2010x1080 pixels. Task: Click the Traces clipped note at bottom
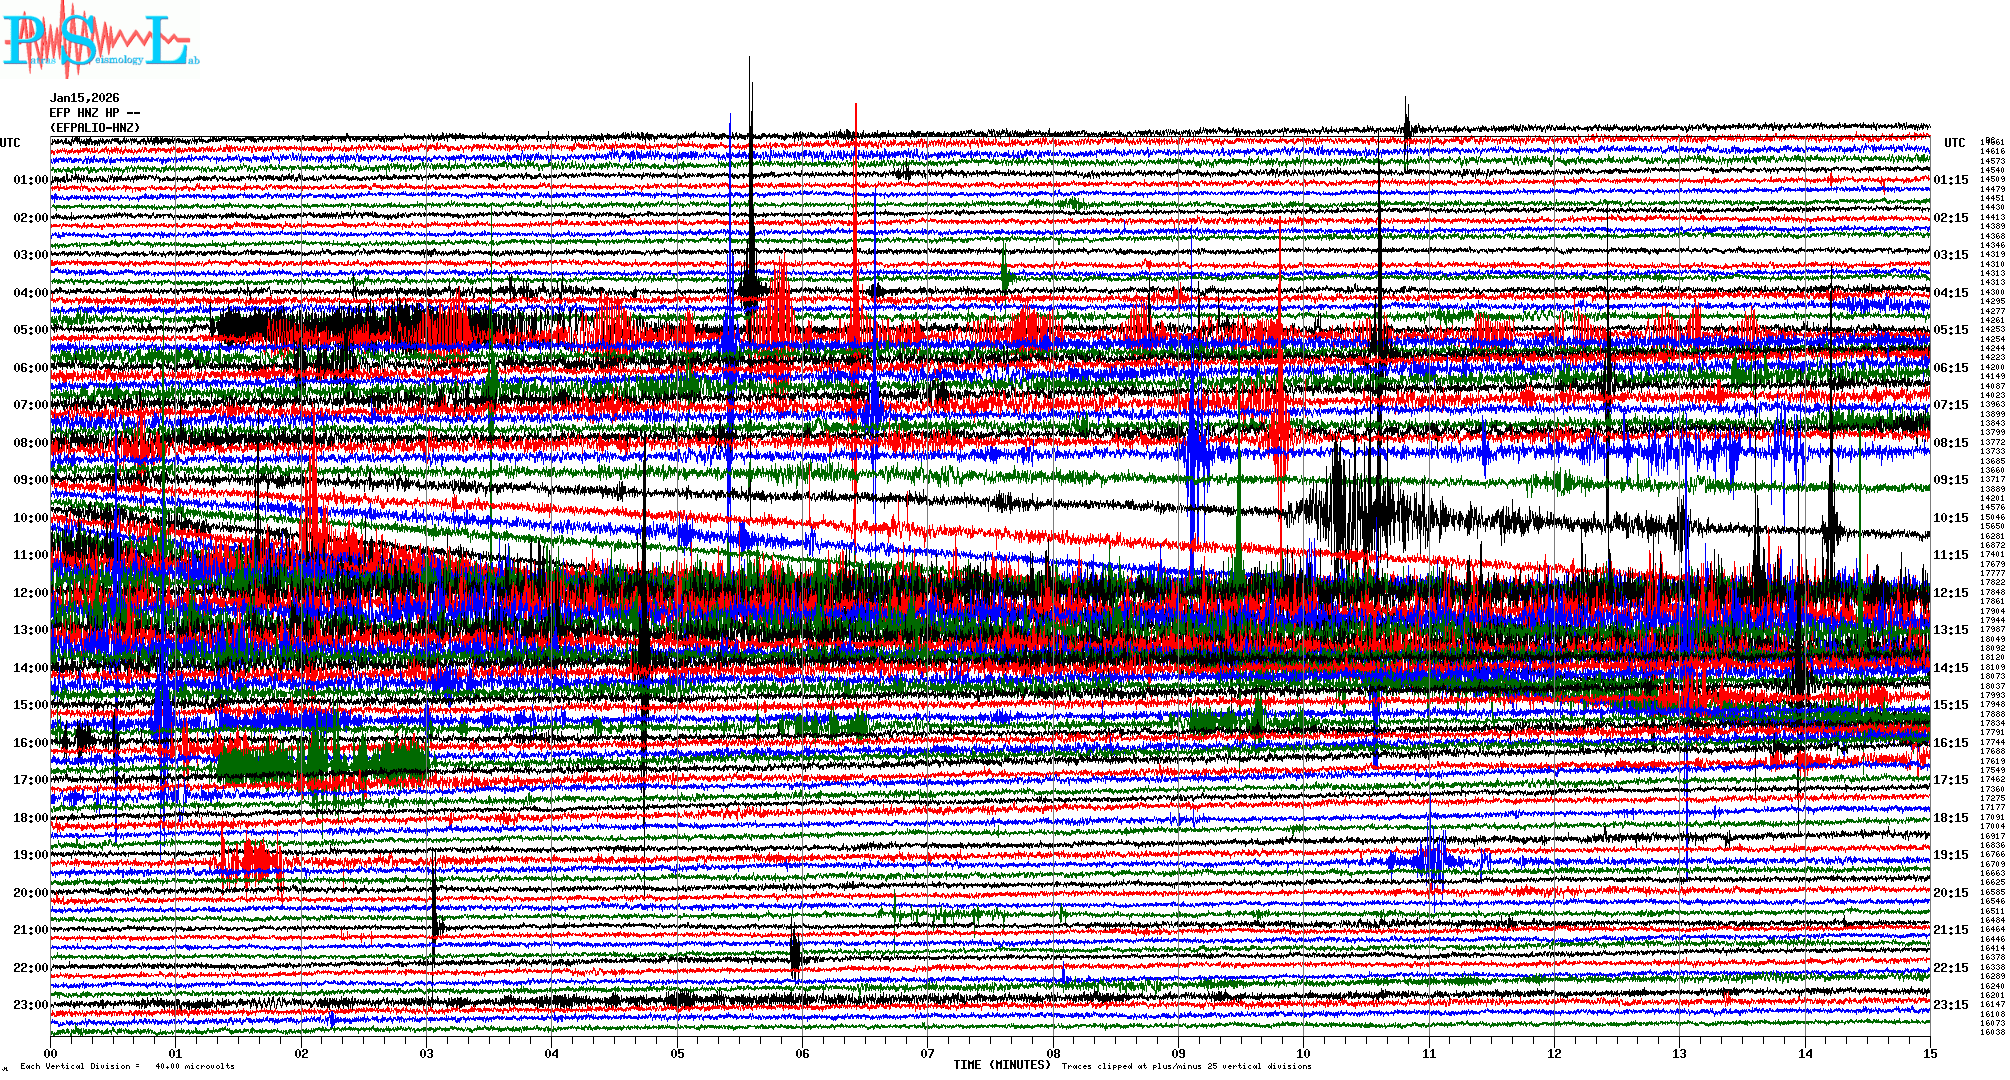(1186, 1066)
